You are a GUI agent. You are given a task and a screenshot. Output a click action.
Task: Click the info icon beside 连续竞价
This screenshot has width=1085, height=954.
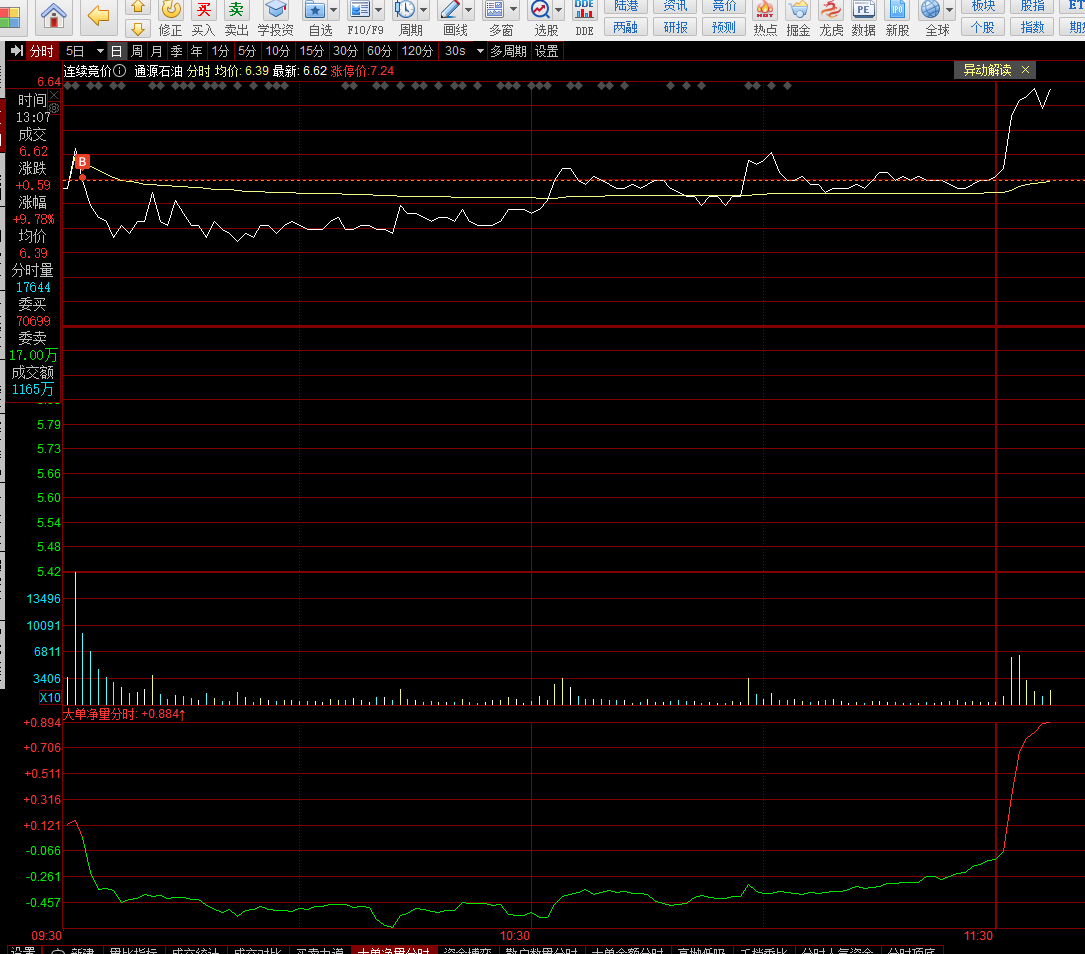[x=120, y=71]
